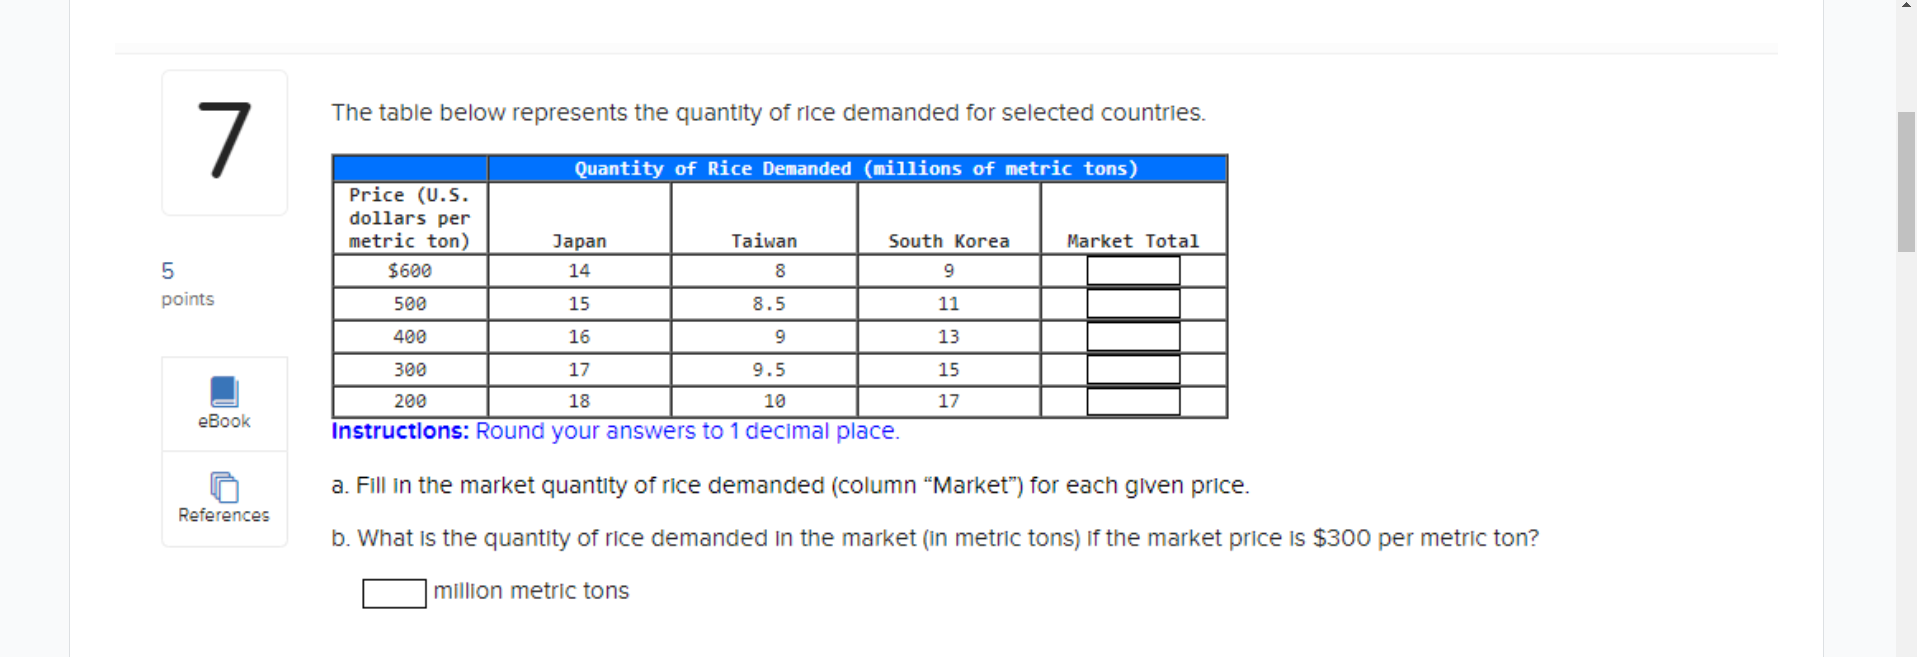Select the Japan column header
1917x657 pixels.
[x=579, y=240]
